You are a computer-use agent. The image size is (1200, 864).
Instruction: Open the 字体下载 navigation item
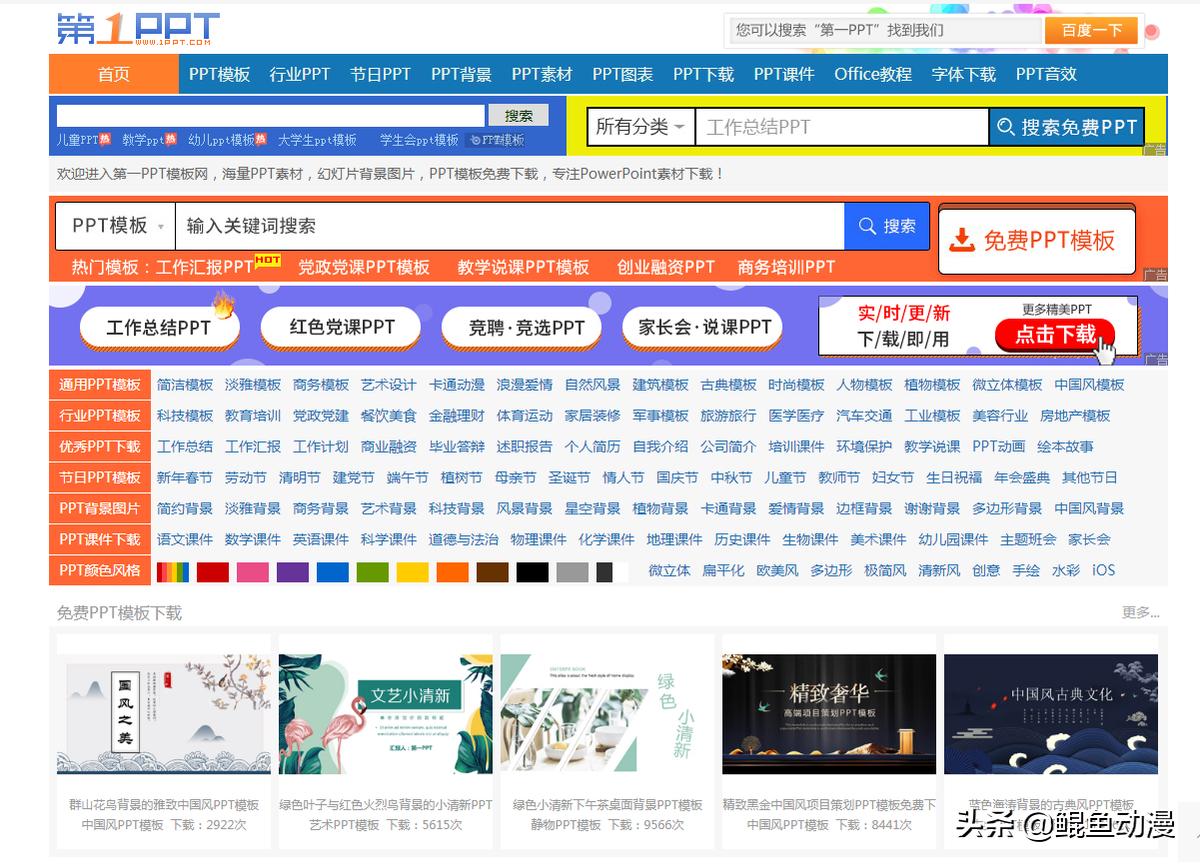(963, 74)
